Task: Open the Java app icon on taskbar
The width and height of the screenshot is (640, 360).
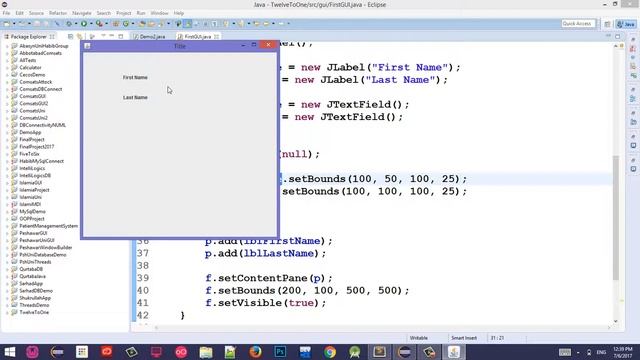Action: [454, 352]
